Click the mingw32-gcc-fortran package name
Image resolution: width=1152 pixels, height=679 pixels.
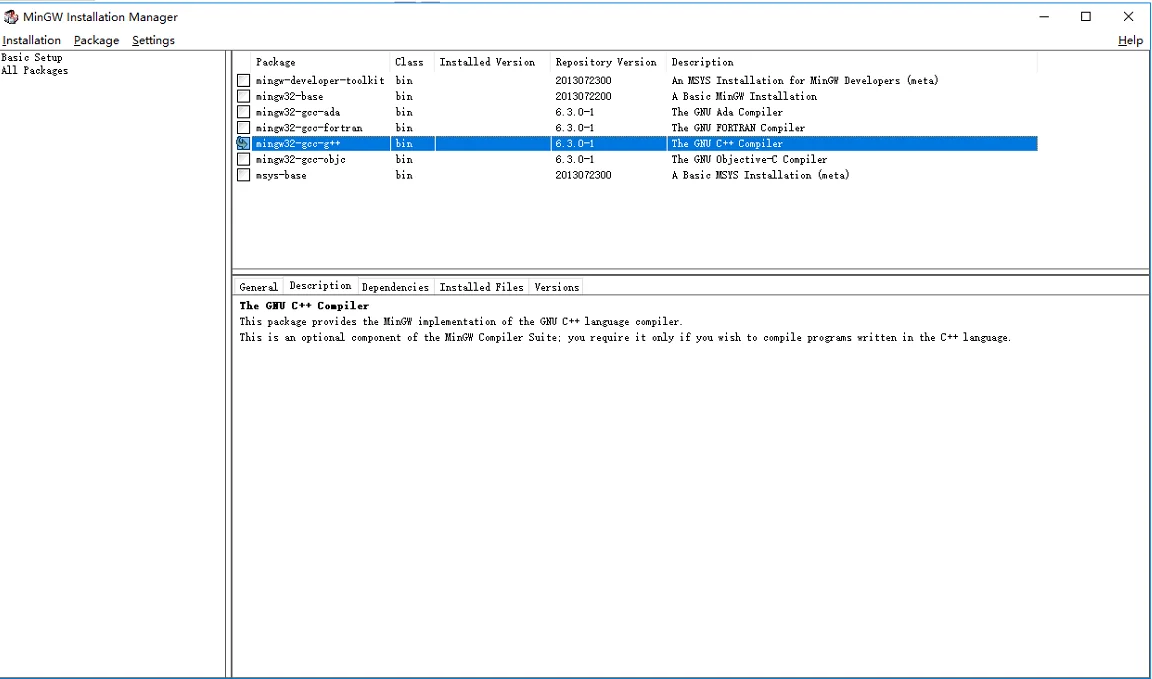309,128
